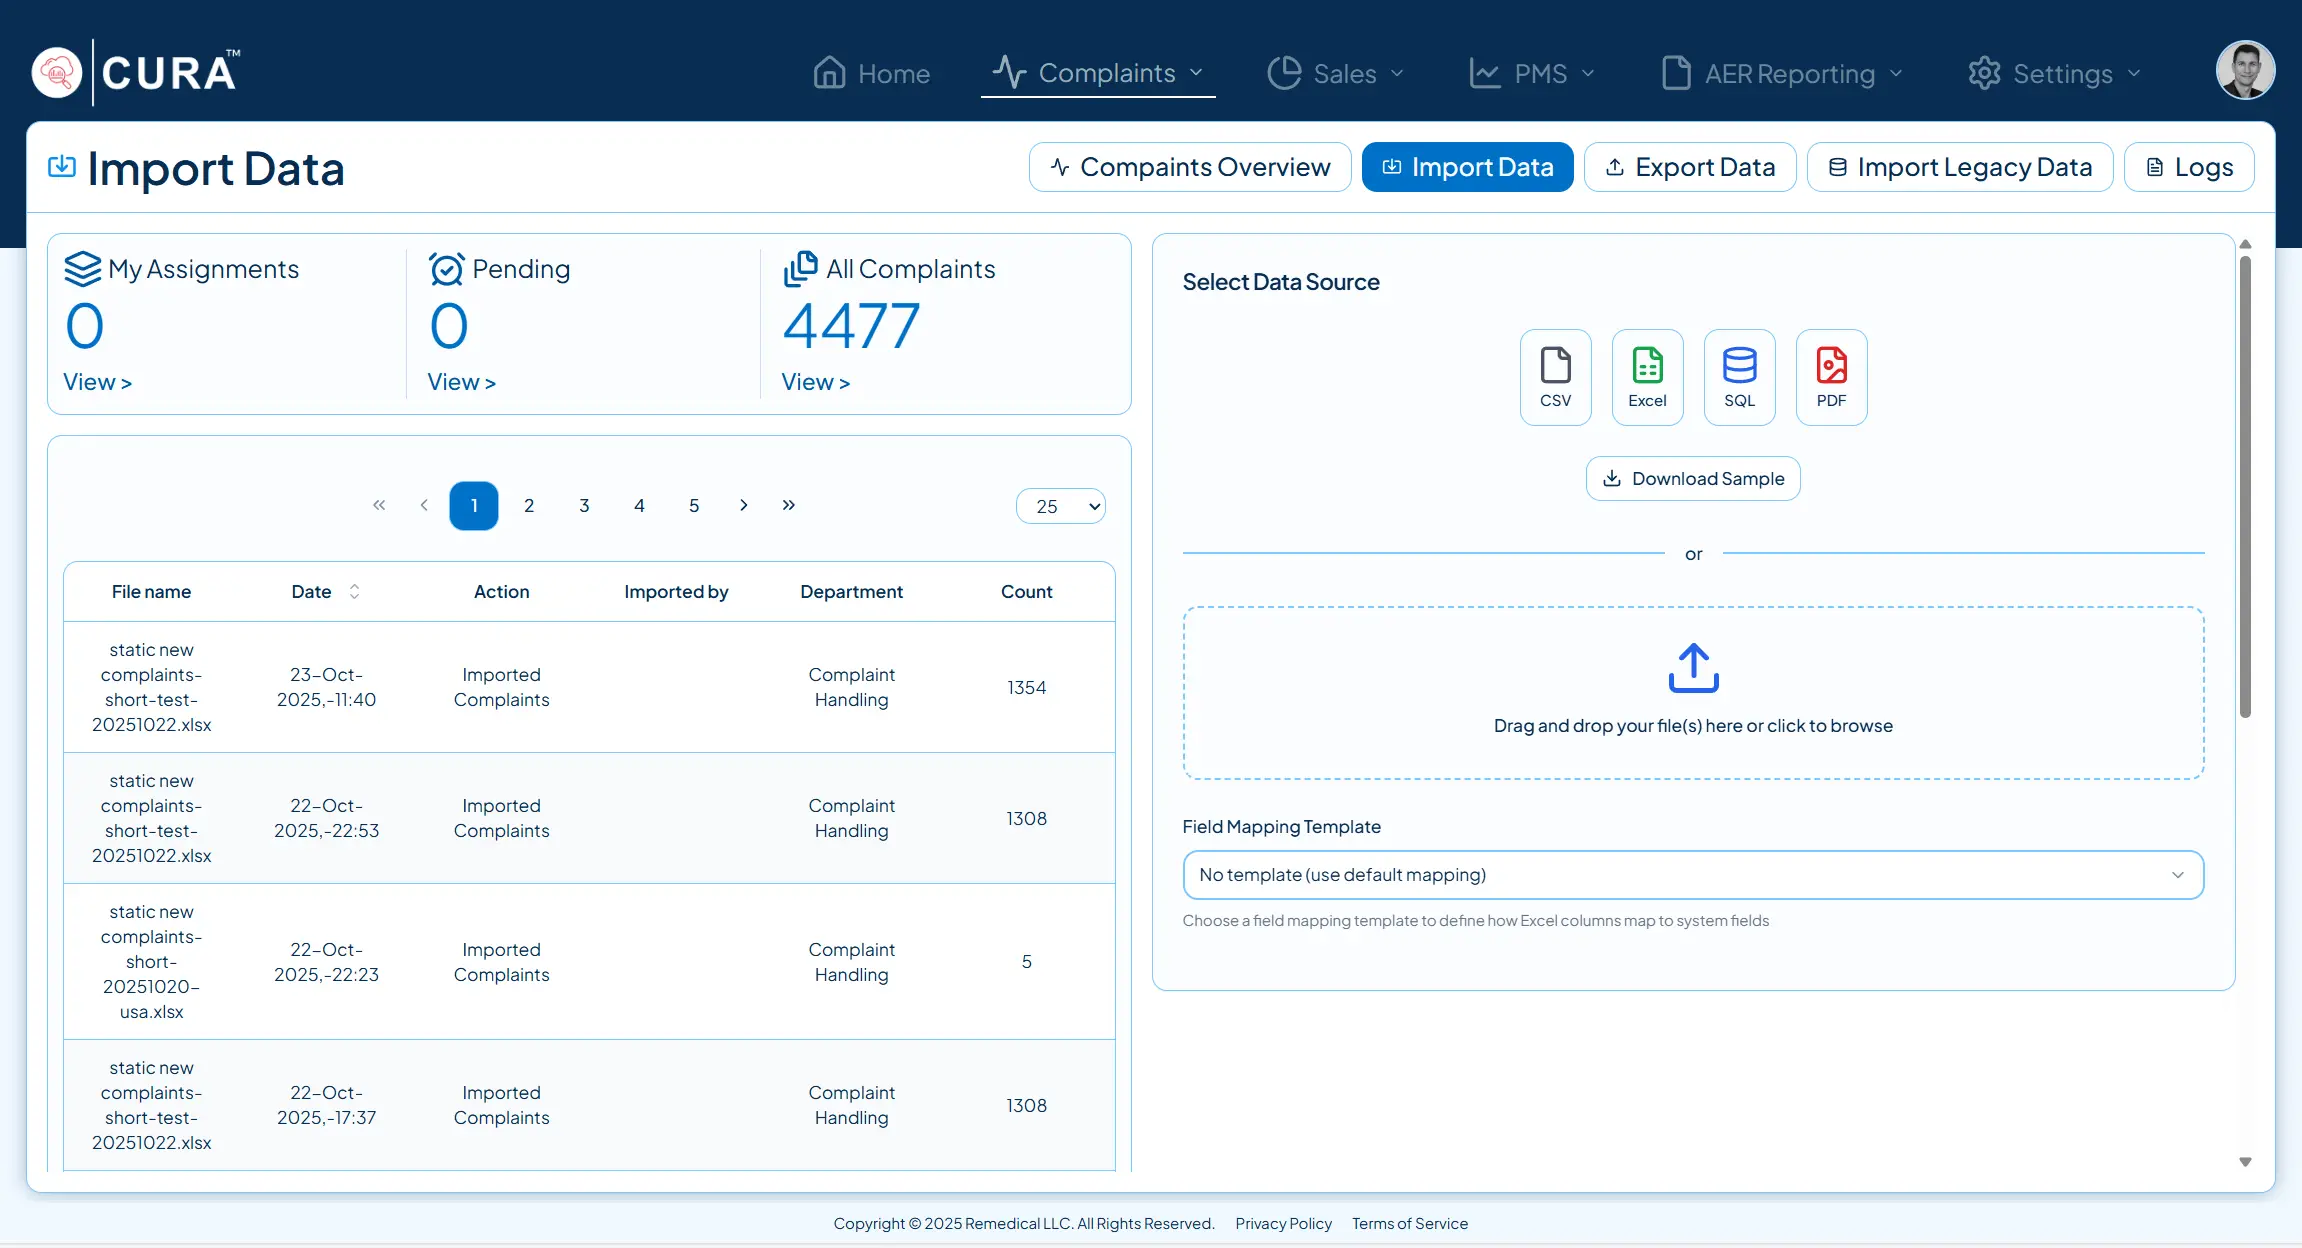Go to page 3 of the table
Viewport: 2302px width, 1248px height.
(x=584, y=506)
